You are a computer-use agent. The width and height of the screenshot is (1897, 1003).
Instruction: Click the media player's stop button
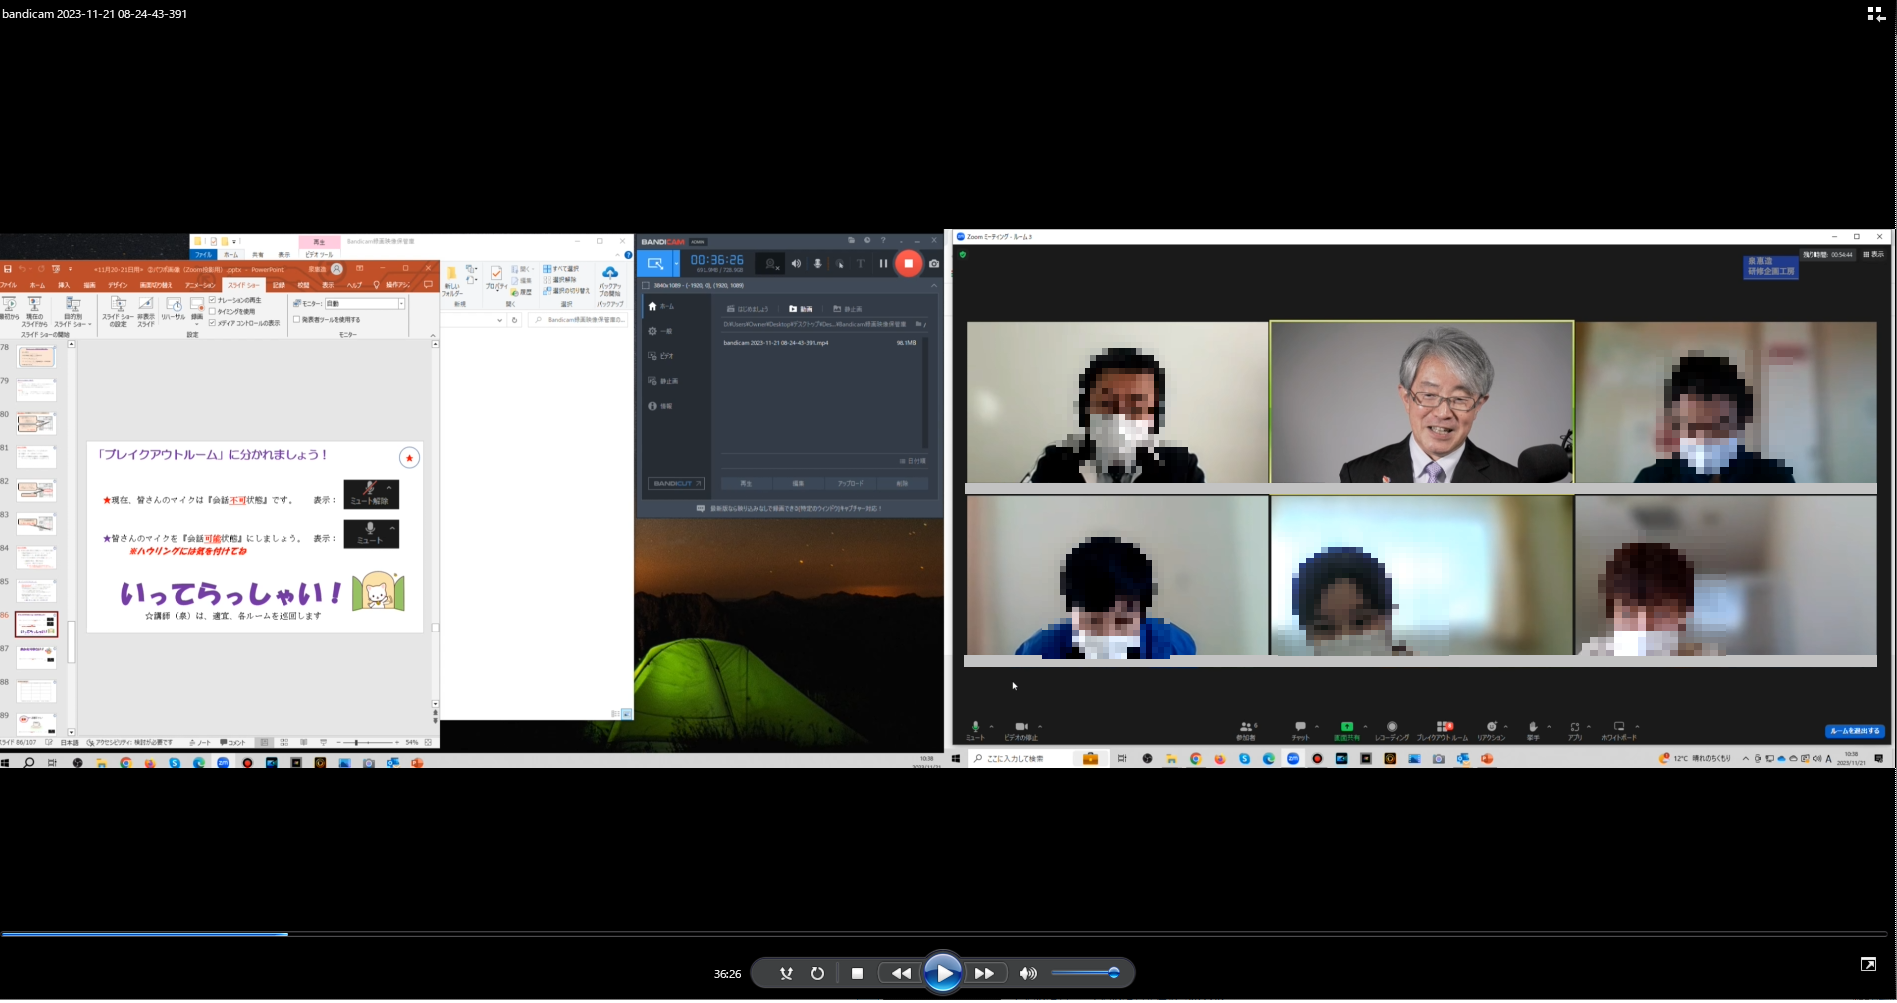pos(857,973)
